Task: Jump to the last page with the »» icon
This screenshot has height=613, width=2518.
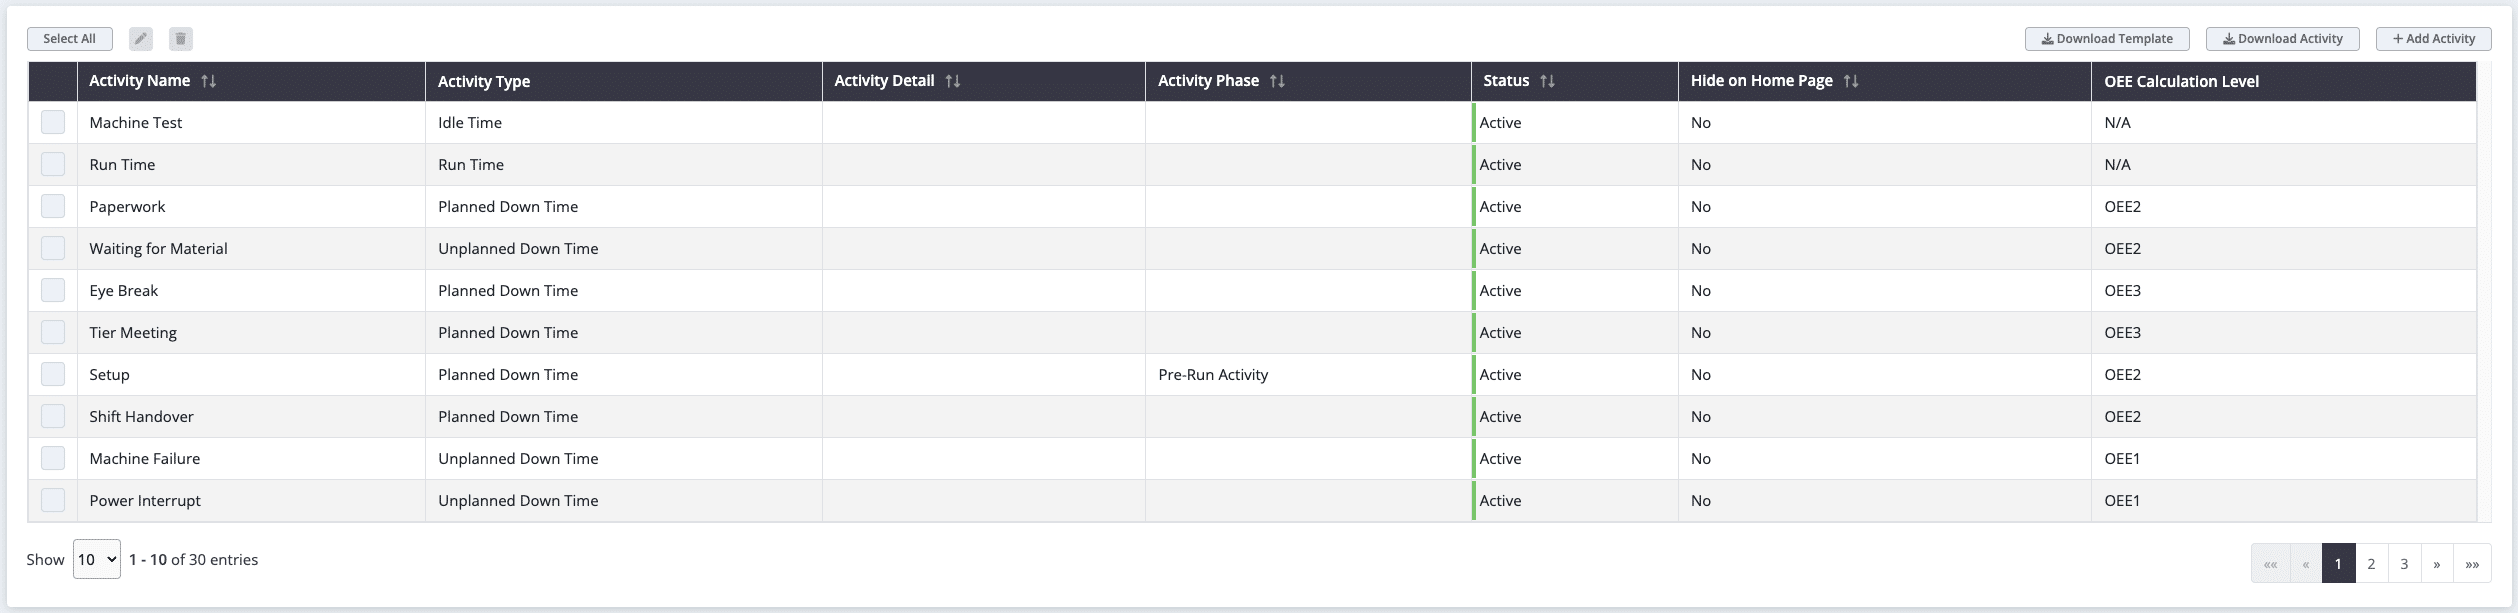Action: coord(2470,564)
